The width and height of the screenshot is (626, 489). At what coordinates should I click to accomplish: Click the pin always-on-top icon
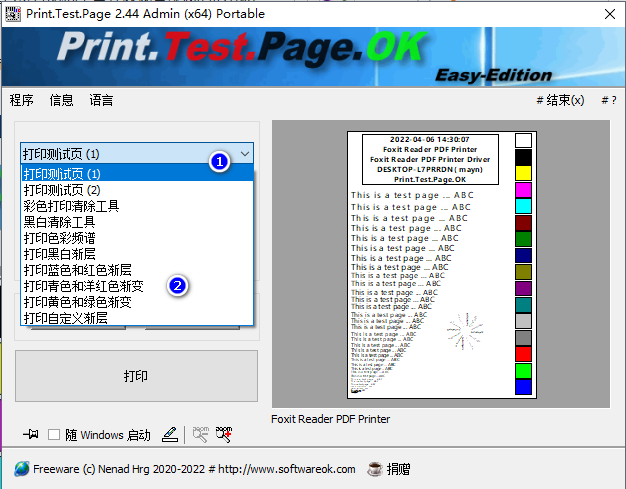[31, 434]
